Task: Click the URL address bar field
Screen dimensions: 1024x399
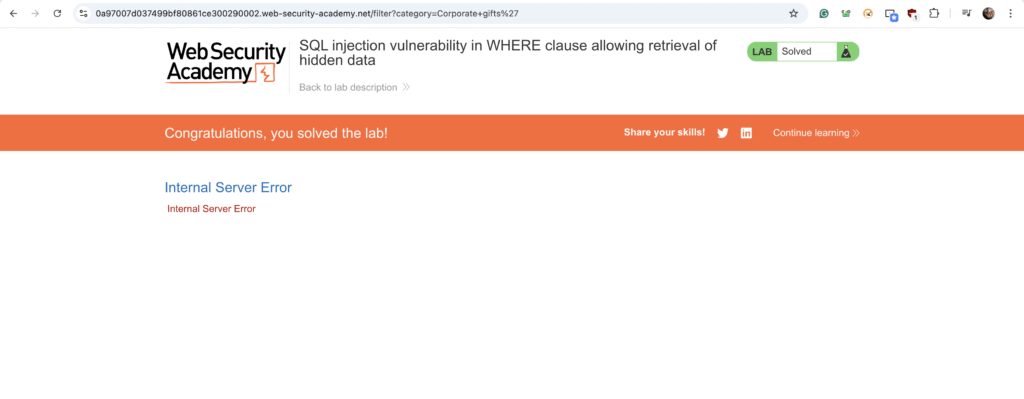Action: 431,13
